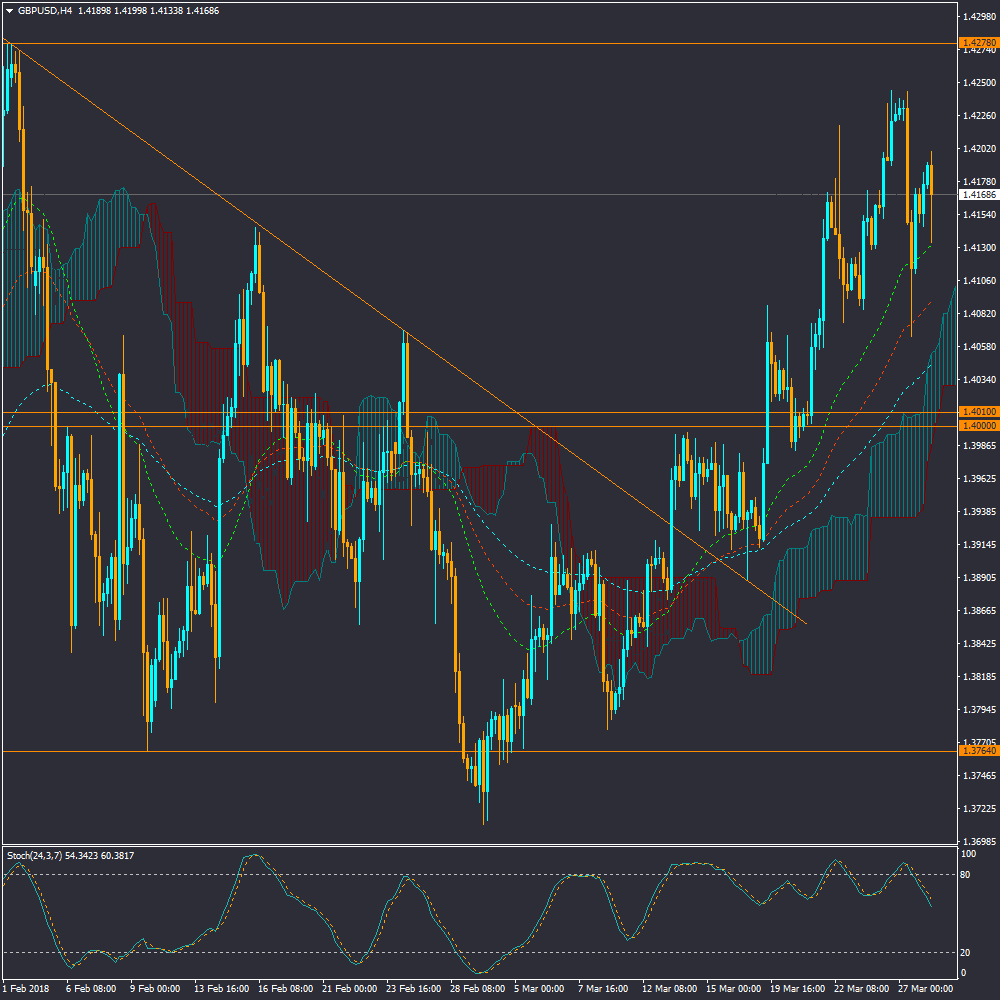The height and width of the screenshot is (1000, 1000).
Task: Click the 27 Mar 00:00 time label
Action: point(925,989)
